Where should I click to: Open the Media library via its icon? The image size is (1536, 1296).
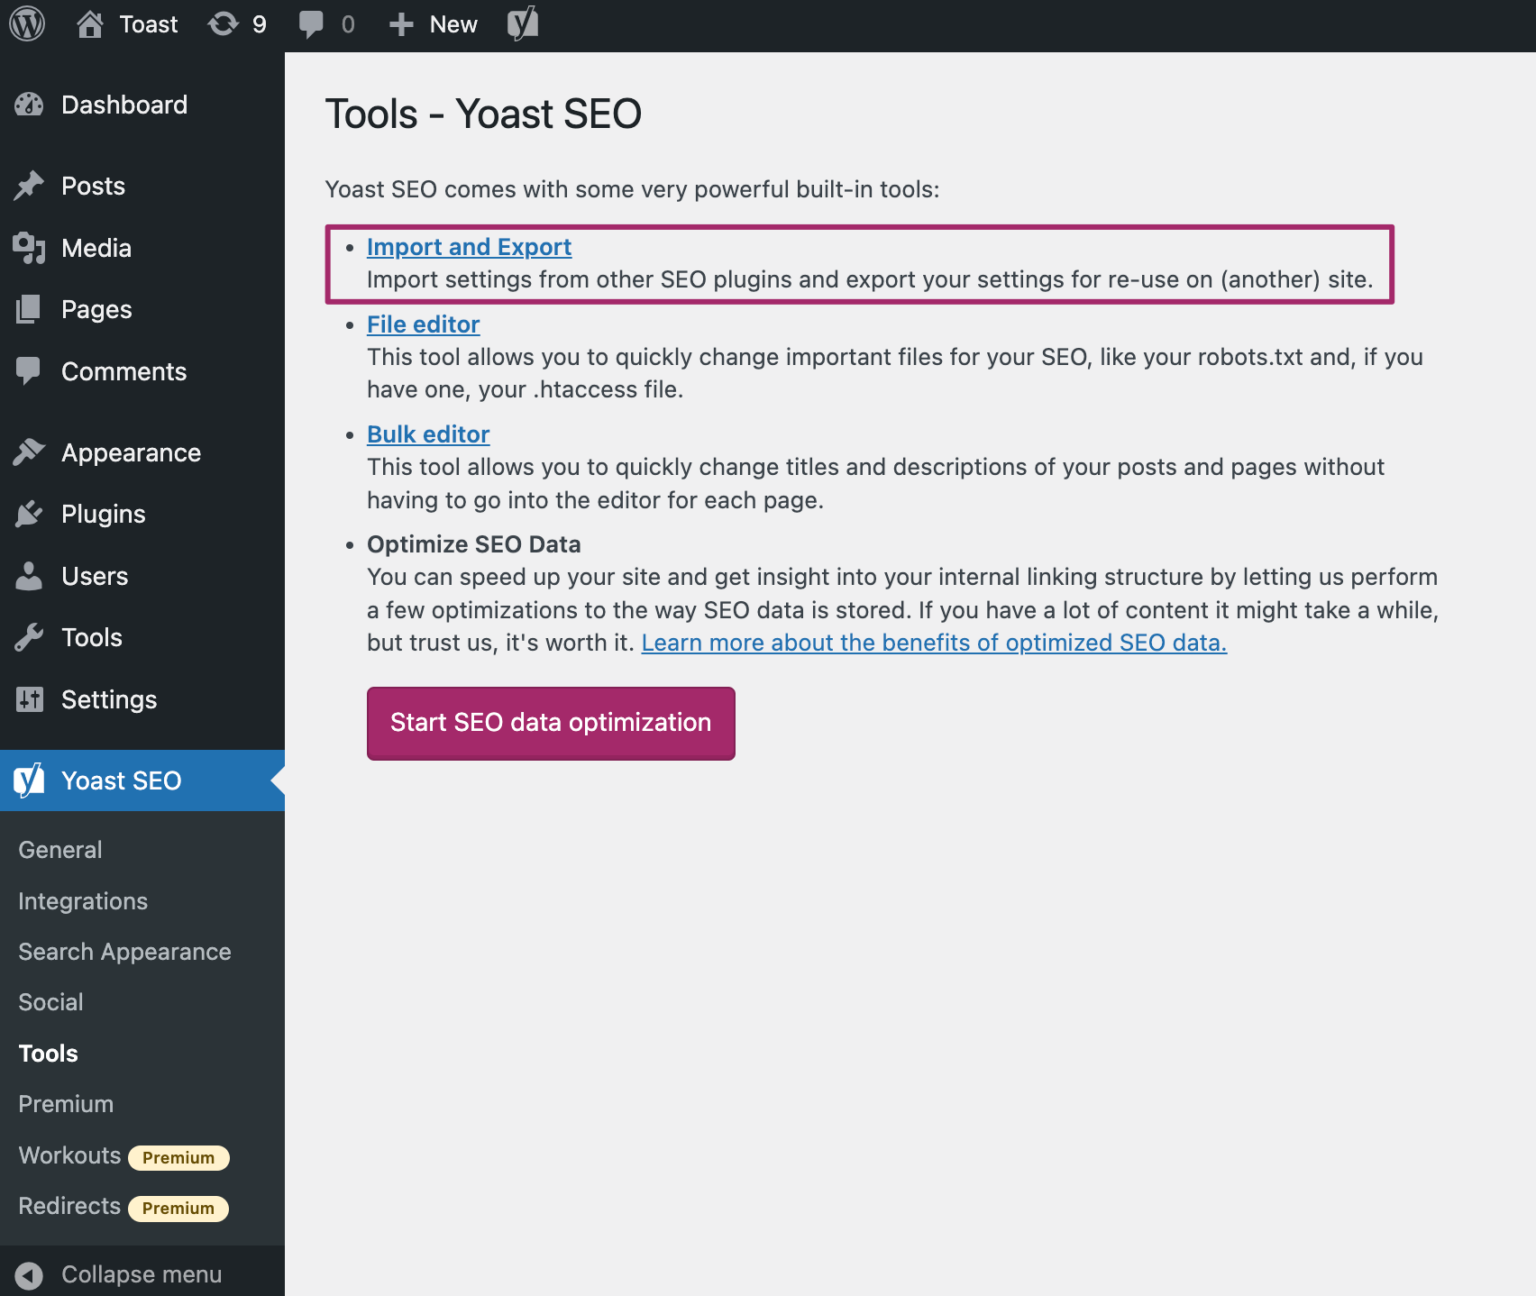point(30,247)
